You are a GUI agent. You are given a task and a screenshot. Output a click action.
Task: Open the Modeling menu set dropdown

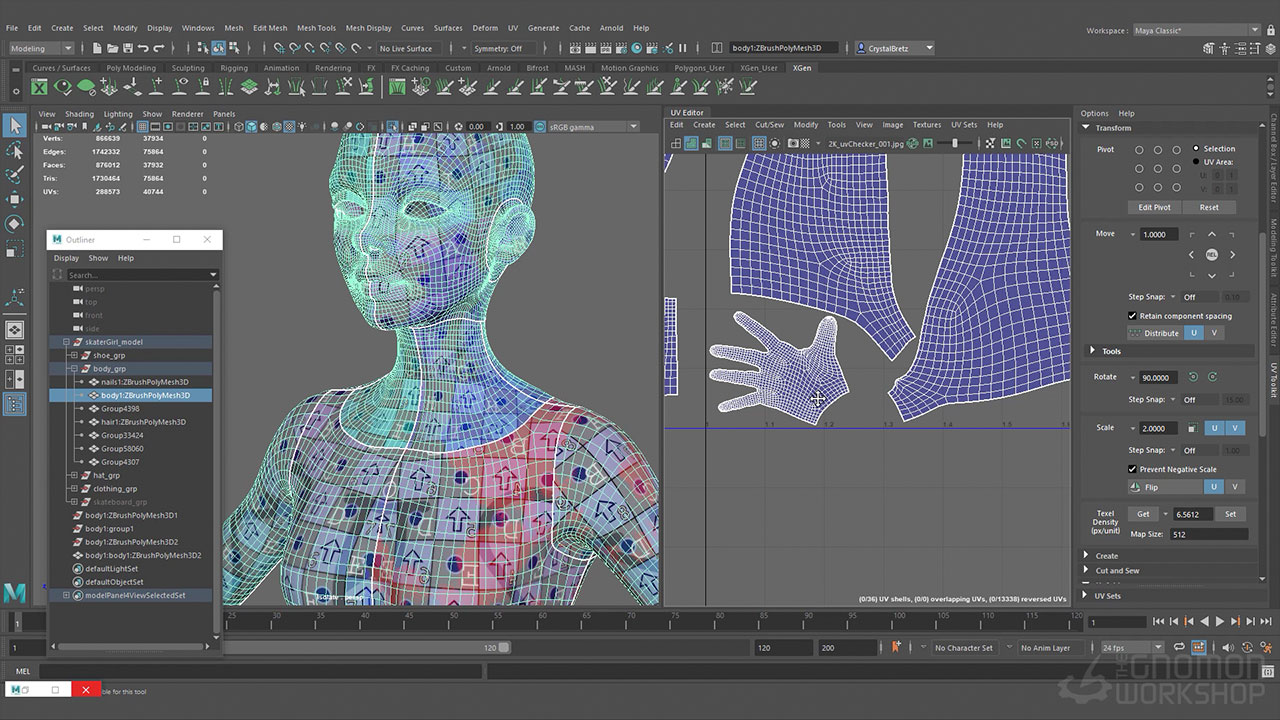click(41, 48)
